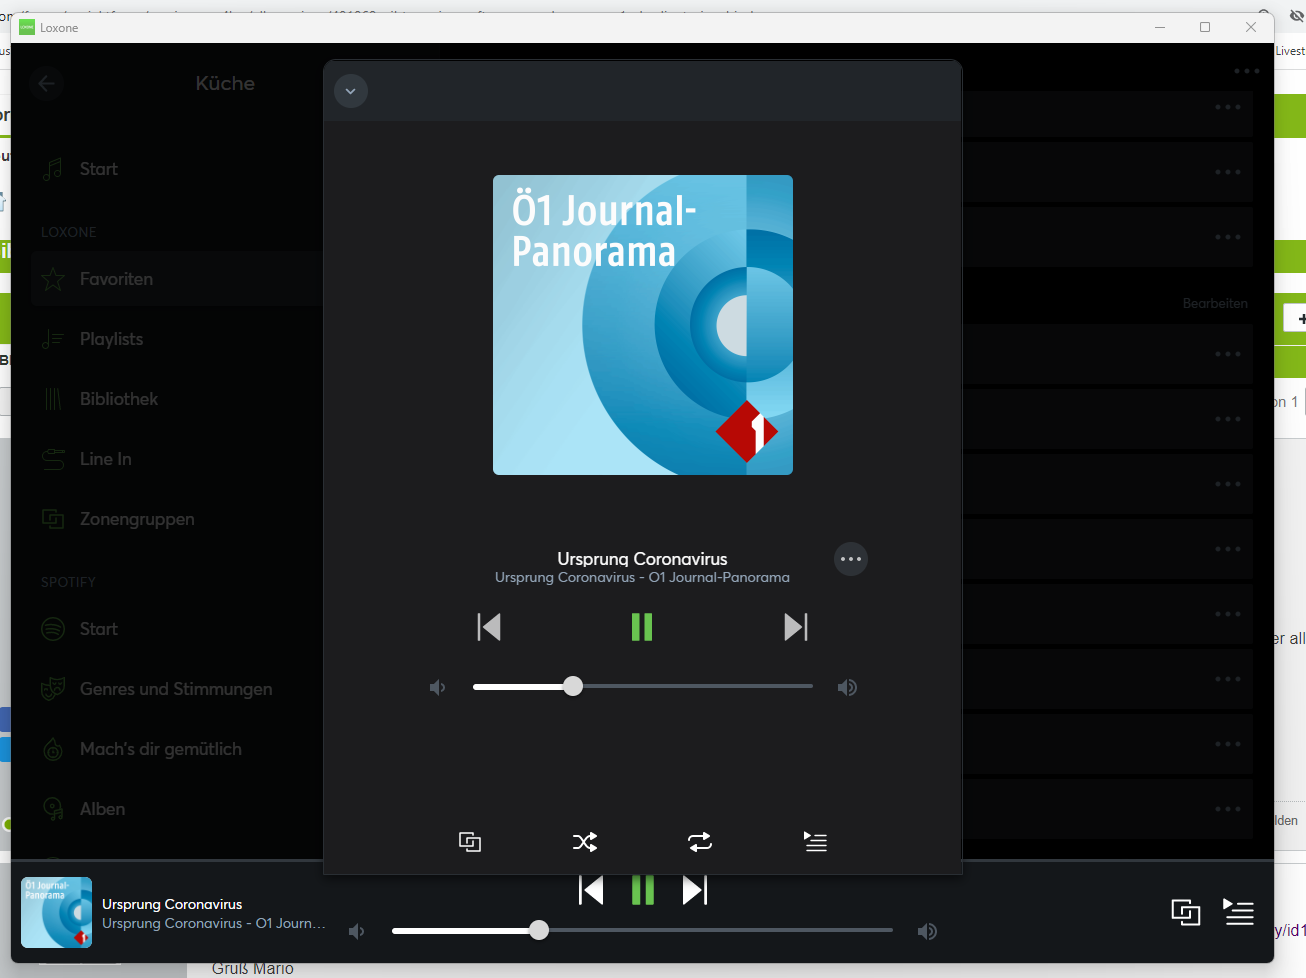Click the Küche heading text
The height and width of the screenshot is (978, 1306).
coord(225,83)
